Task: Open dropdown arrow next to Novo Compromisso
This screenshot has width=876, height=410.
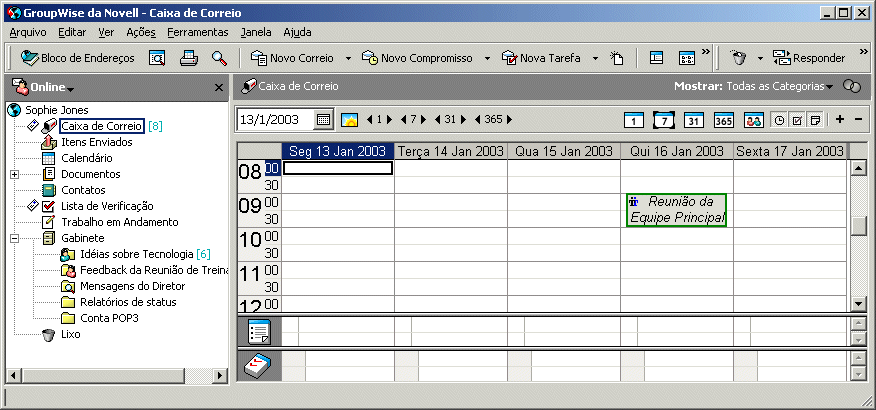Action: click(487, 58)
